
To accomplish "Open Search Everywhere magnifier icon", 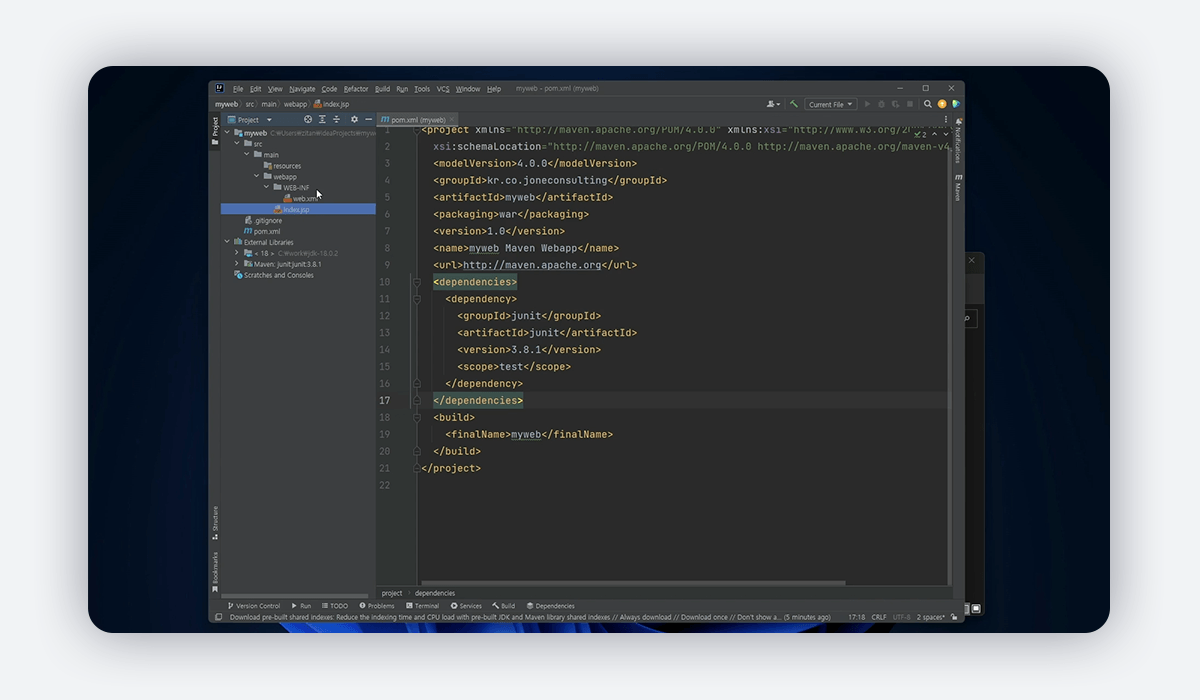I will 928,104.
